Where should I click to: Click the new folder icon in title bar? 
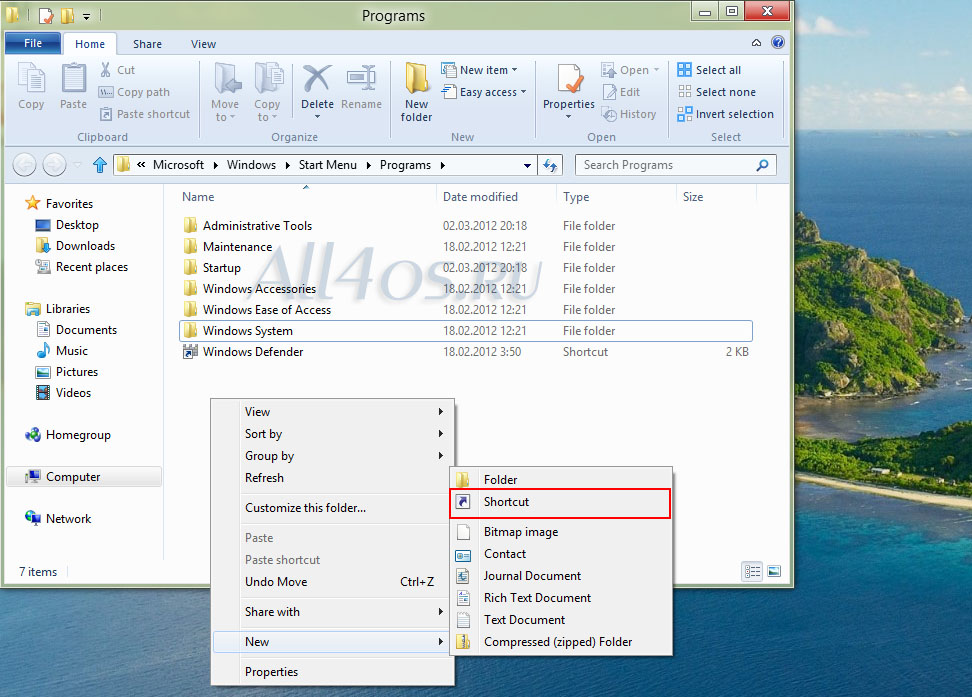67,16
